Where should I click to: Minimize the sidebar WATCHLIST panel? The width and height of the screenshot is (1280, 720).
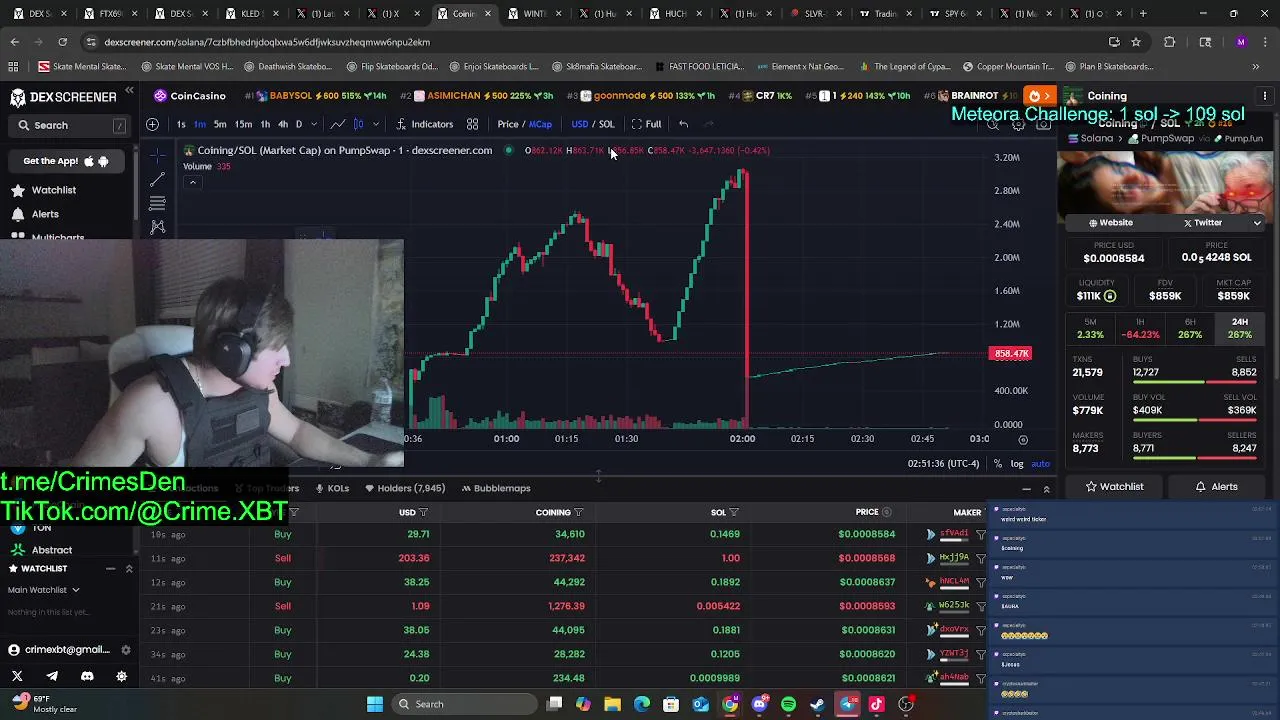[110, 569]
